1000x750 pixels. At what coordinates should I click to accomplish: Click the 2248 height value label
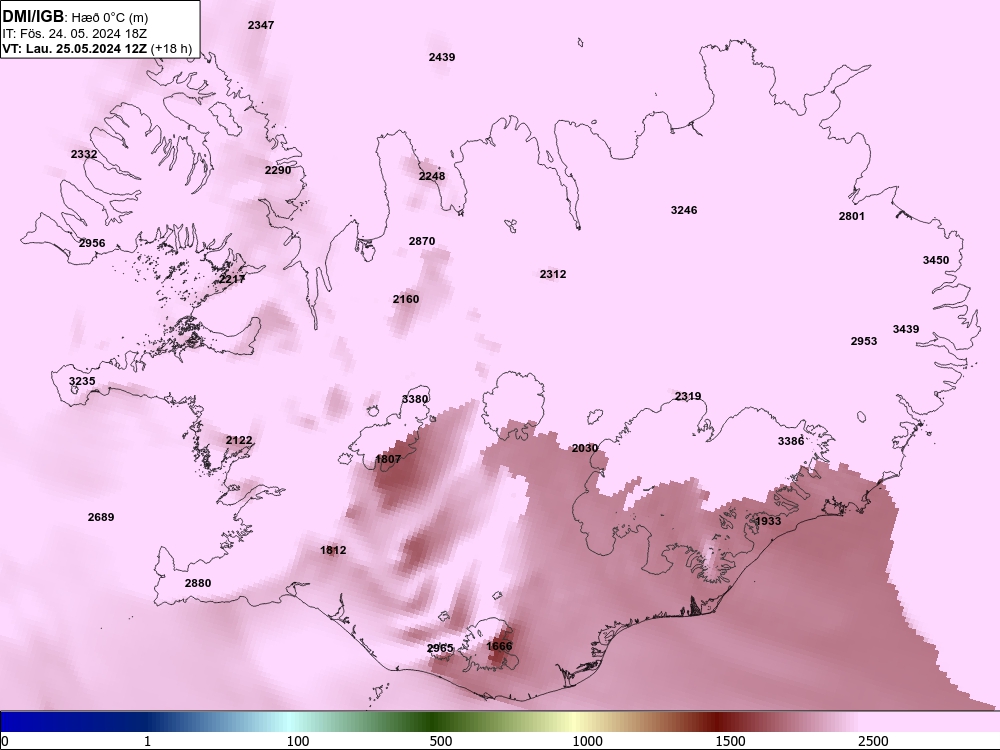click(x=432, y=175)
